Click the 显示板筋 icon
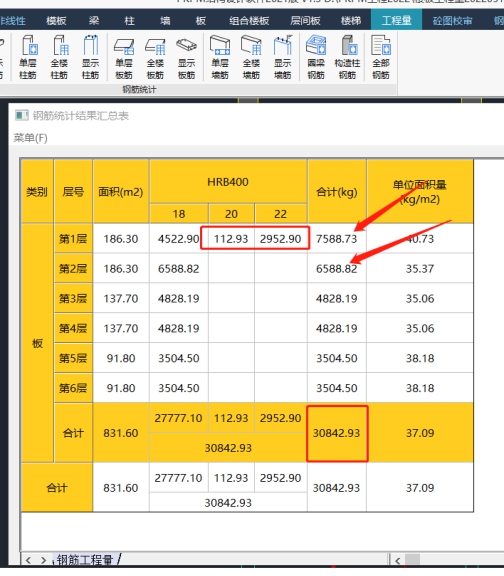 click(x=186, y=57)
